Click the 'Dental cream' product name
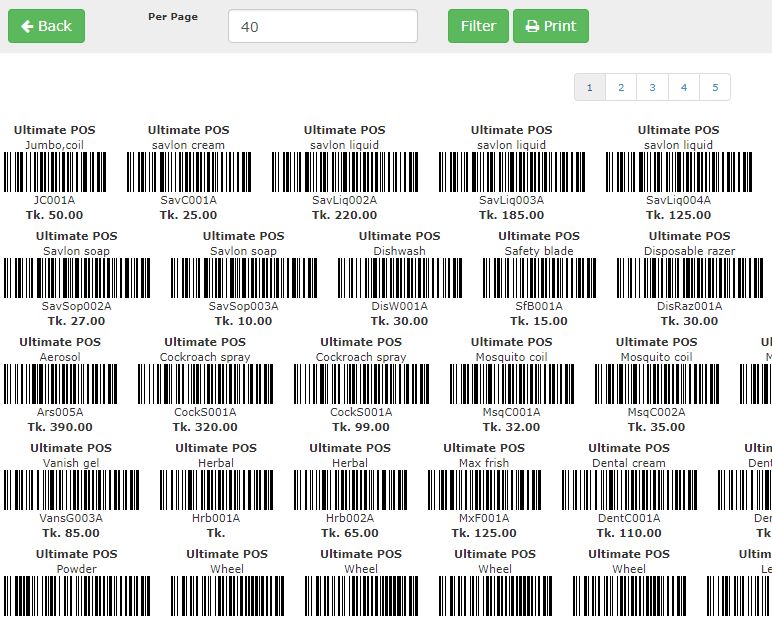The width and height of the screenshot is (772, 617). point(629,463)
